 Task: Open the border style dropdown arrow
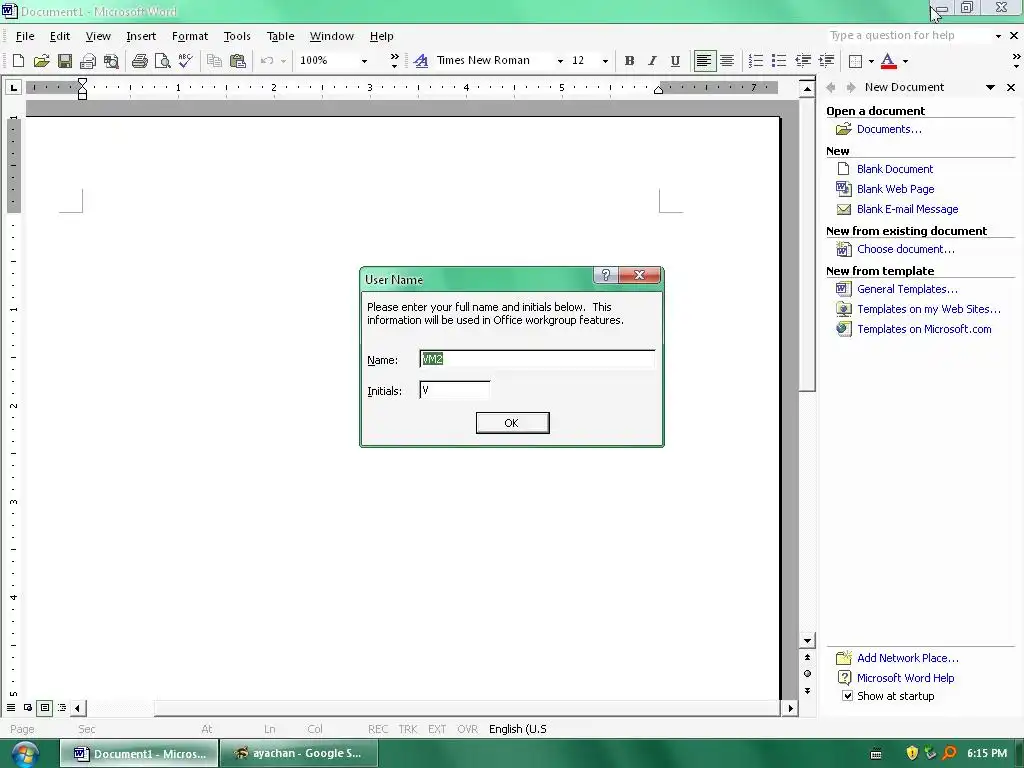871,61
